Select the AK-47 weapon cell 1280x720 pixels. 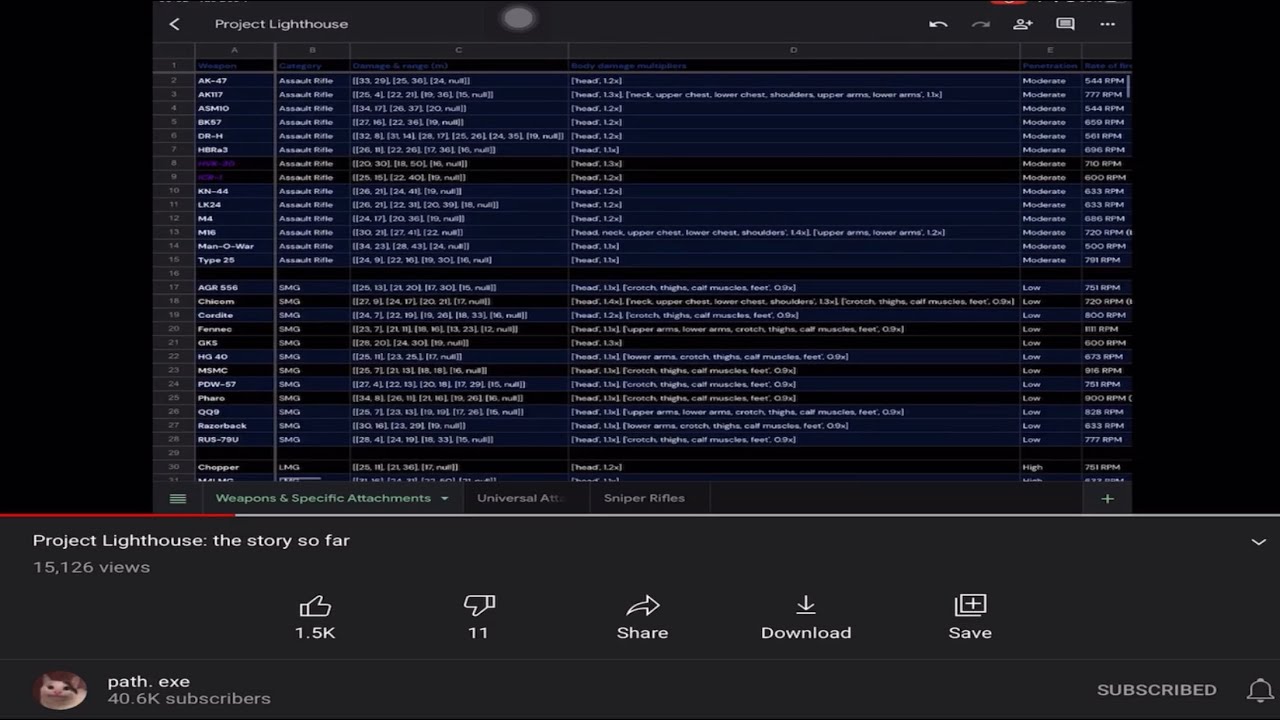click(x=235, y=80)
